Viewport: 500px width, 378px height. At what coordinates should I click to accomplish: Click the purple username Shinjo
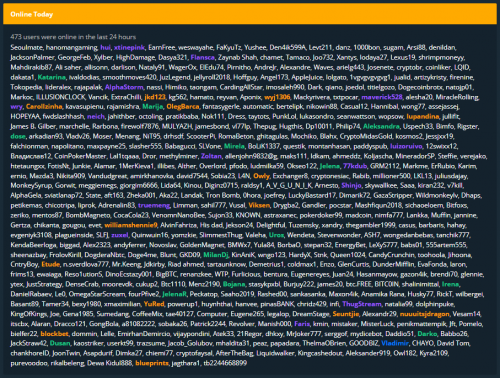click(351, 186)
